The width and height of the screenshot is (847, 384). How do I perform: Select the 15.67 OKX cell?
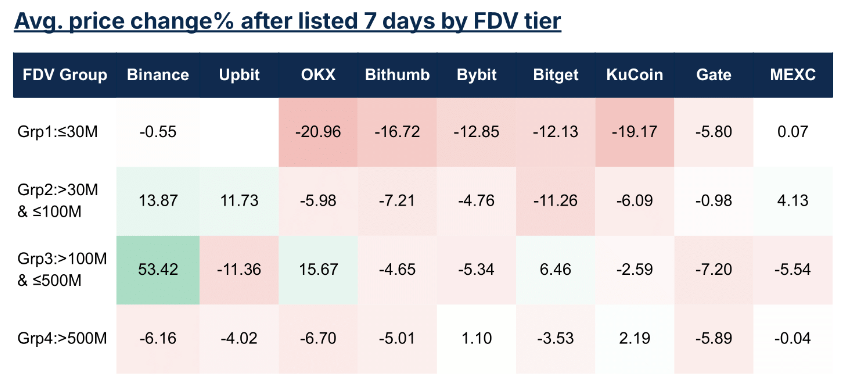point(318,270)
